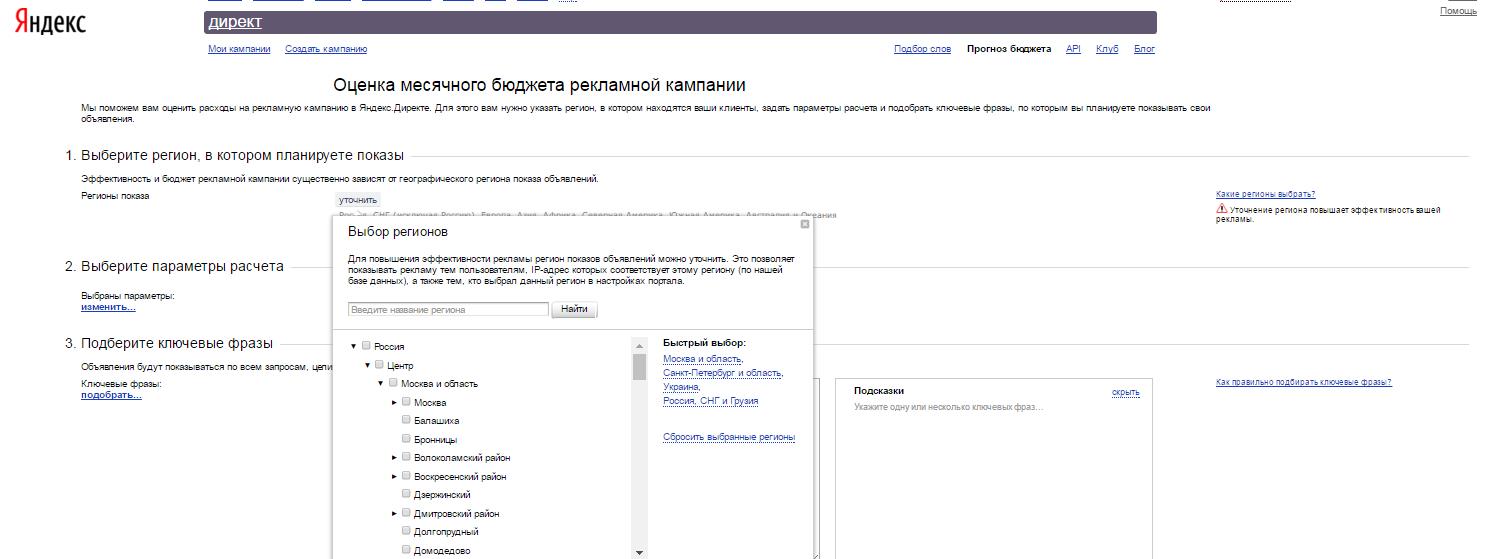Click the Помощь link

click(x=1458, y=11)
